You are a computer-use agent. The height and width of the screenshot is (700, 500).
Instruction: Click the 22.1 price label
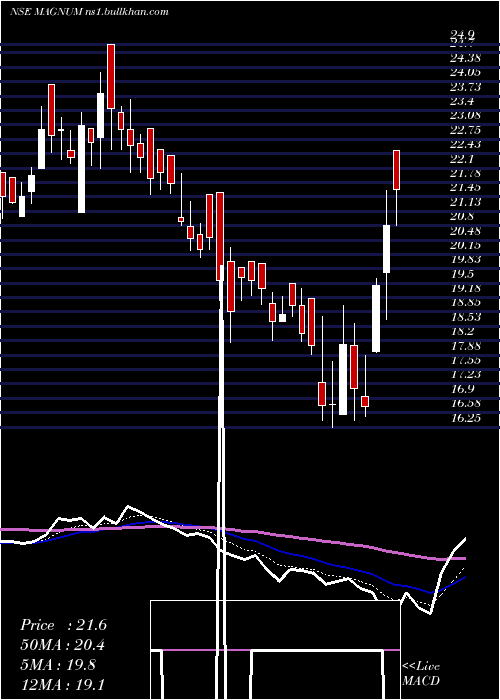(462, 159)
